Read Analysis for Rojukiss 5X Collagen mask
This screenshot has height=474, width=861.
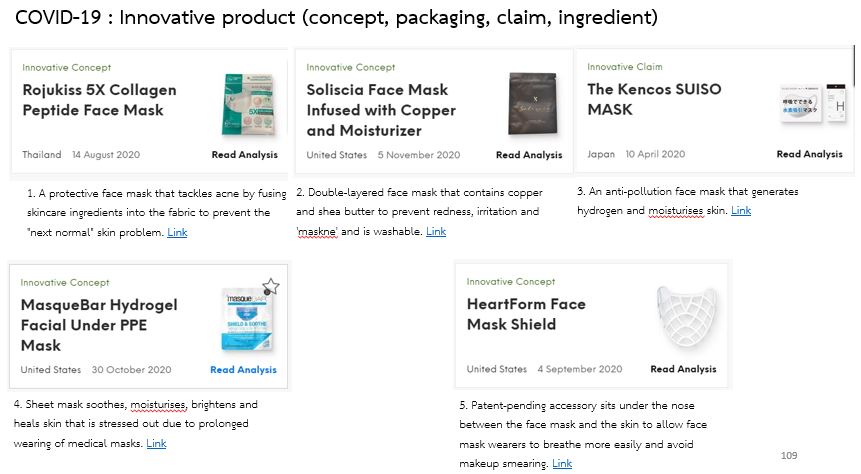pyautogui.click(x=244, y=155)
